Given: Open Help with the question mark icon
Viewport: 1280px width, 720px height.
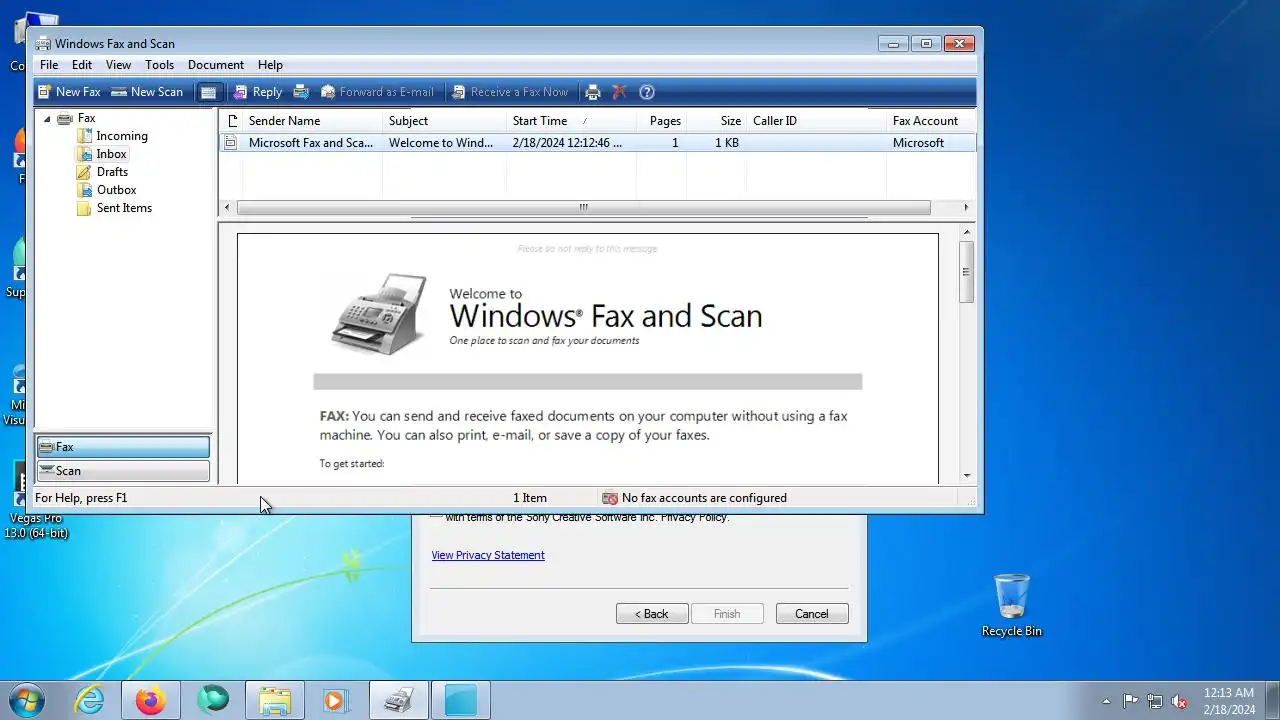Looking at the screenshot, I should coord(647,92).
